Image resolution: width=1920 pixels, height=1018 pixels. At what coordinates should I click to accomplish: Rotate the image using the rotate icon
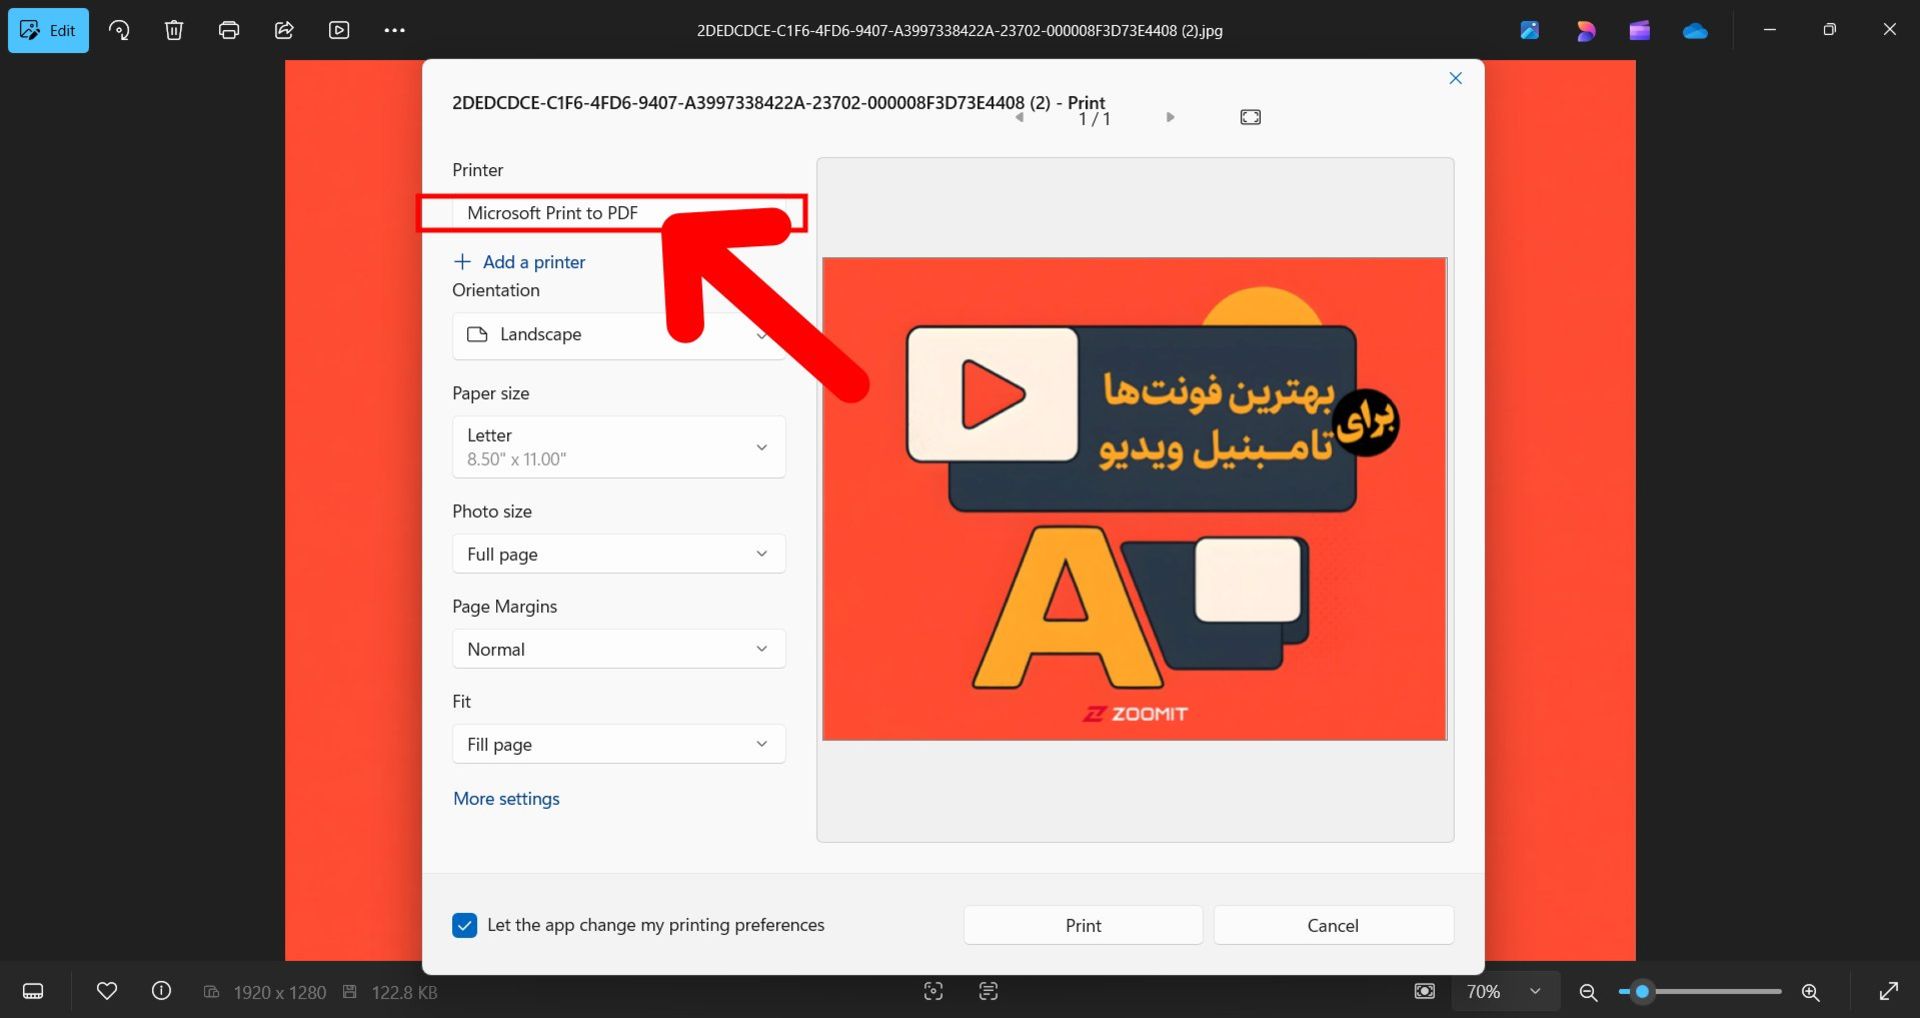coord(119,30)
